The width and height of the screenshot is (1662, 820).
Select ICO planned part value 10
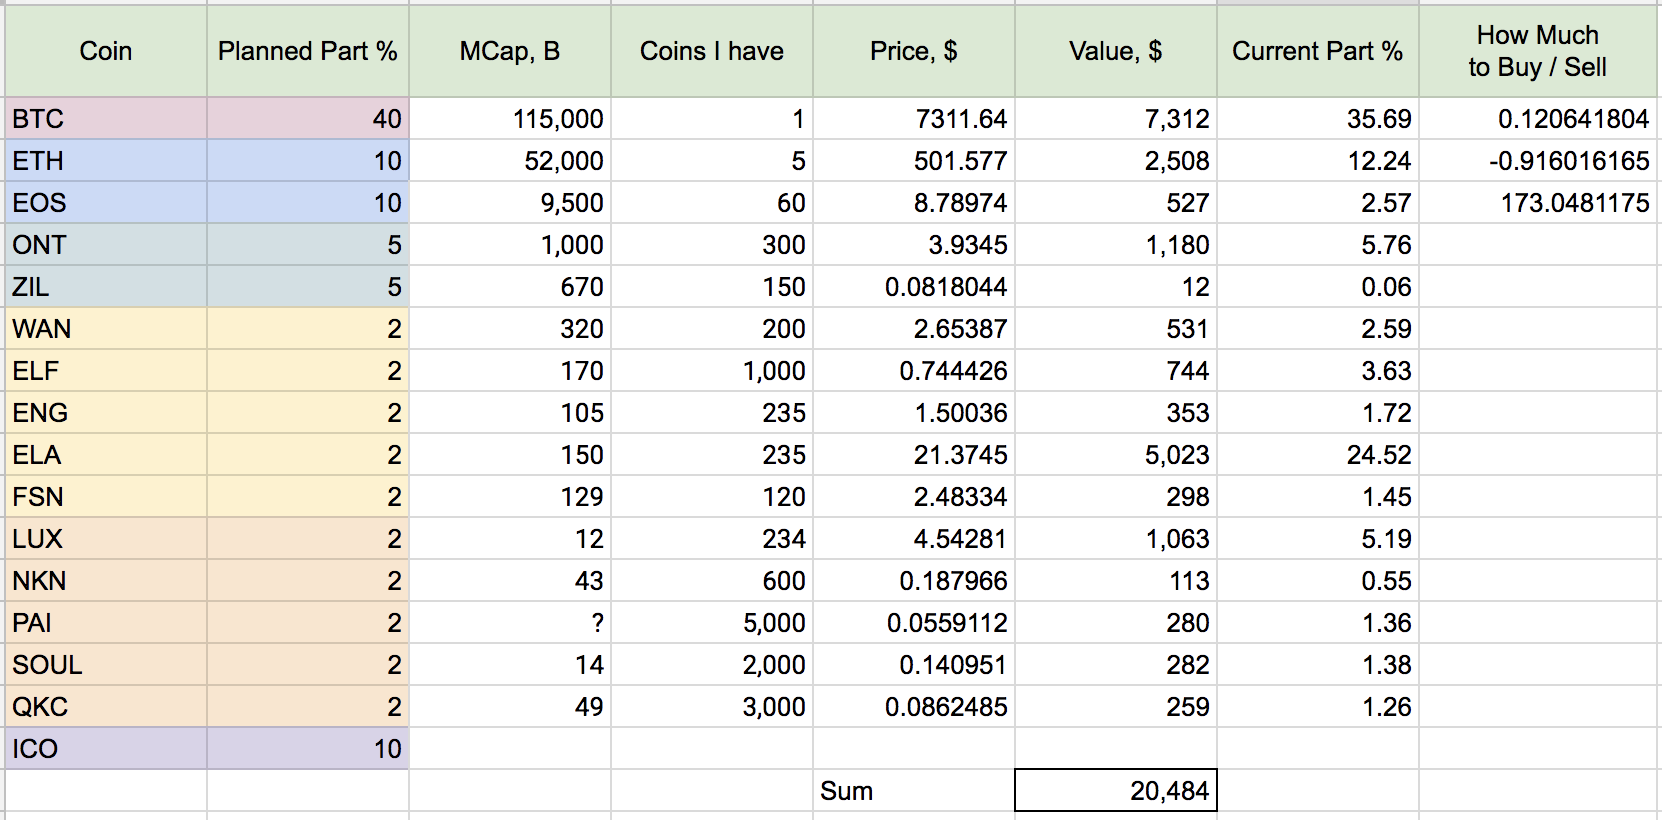coord(308,749)
